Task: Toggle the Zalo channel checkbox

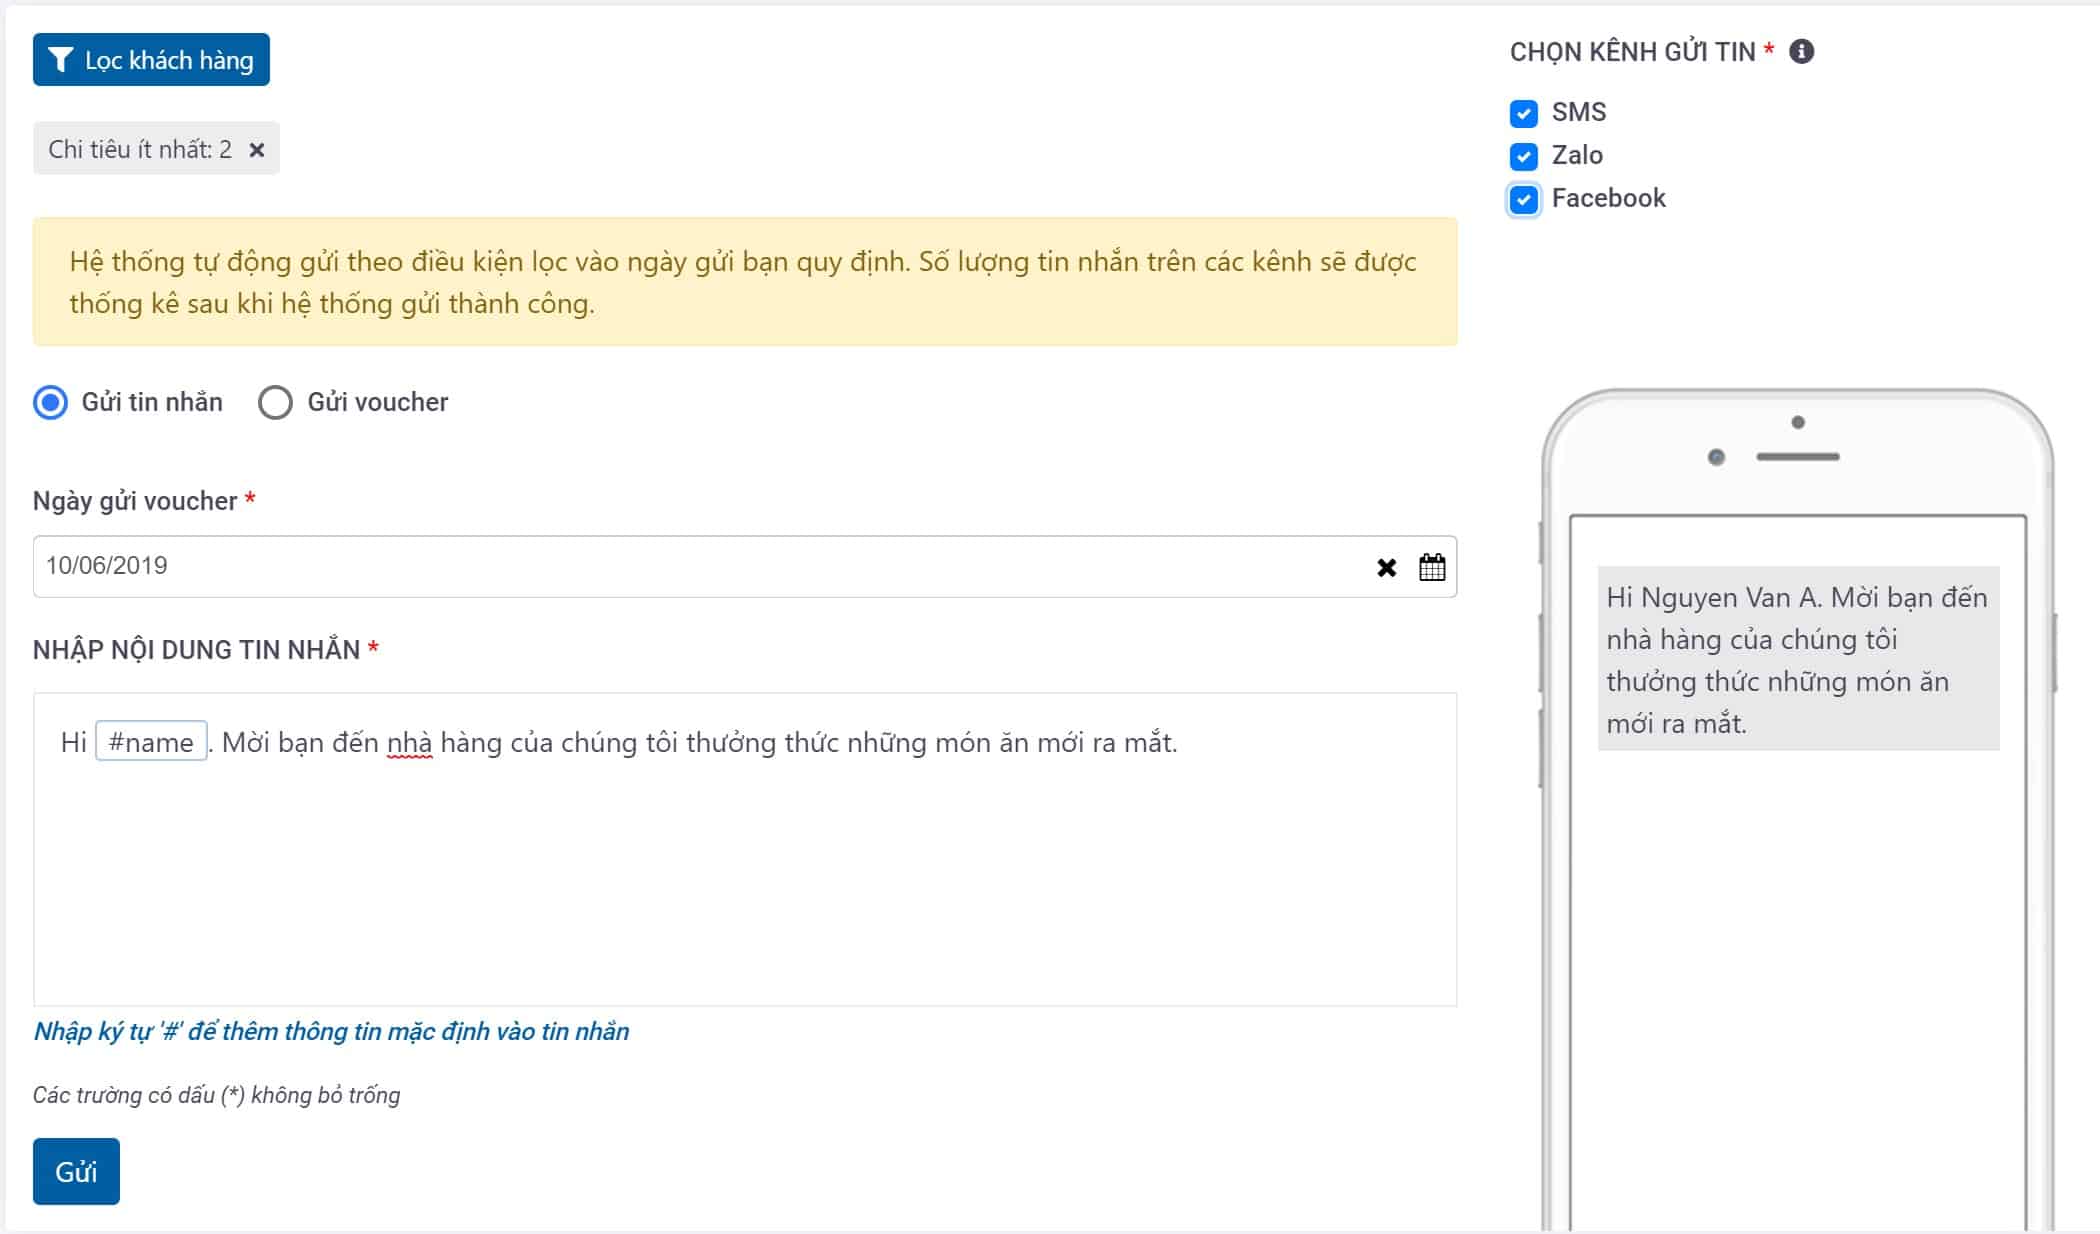Action: pos(1523,156)
